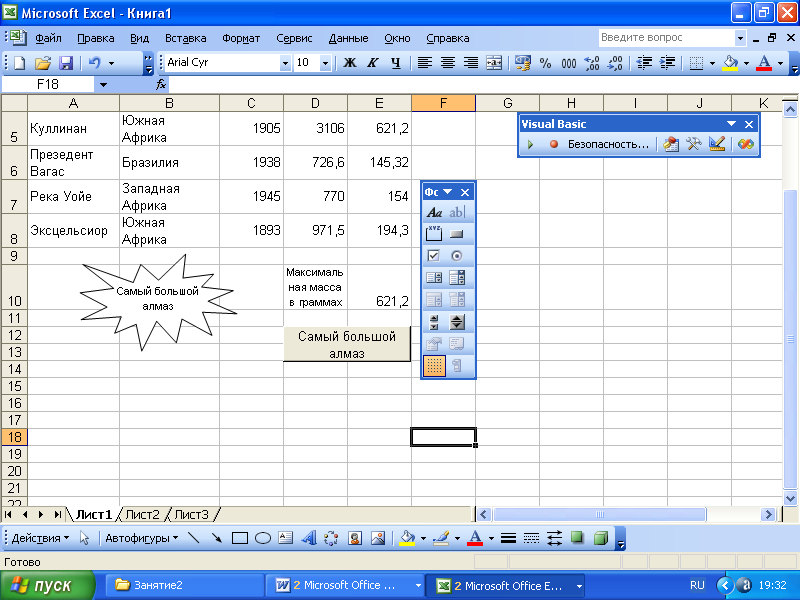Open the Вставка menu

click(186, 38)
